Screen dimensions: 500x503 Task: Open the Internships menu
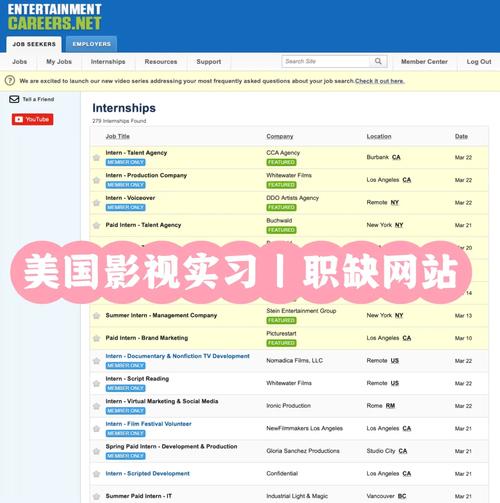(x=108, y=62)
